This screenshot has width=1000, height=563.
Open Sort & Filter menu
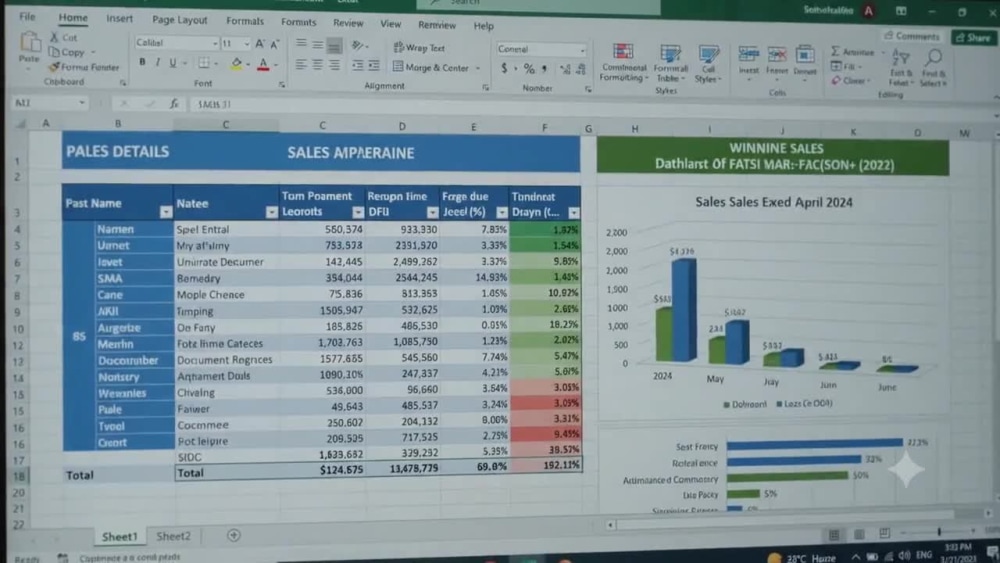pos(901,67)
